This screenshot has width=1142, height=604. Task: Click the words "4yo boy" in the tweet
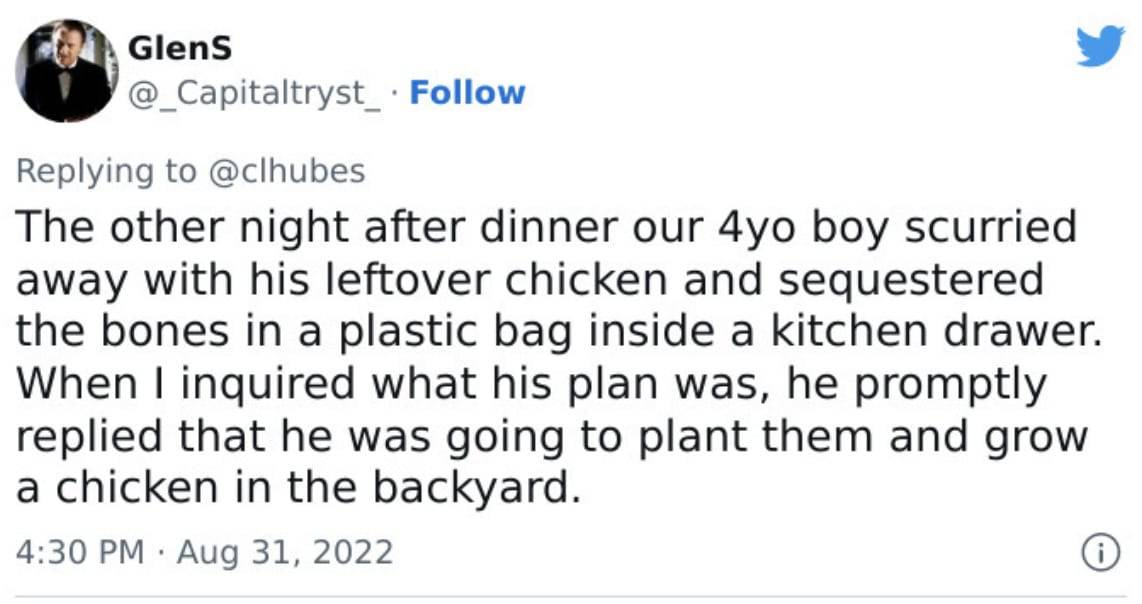coord(804,229)
